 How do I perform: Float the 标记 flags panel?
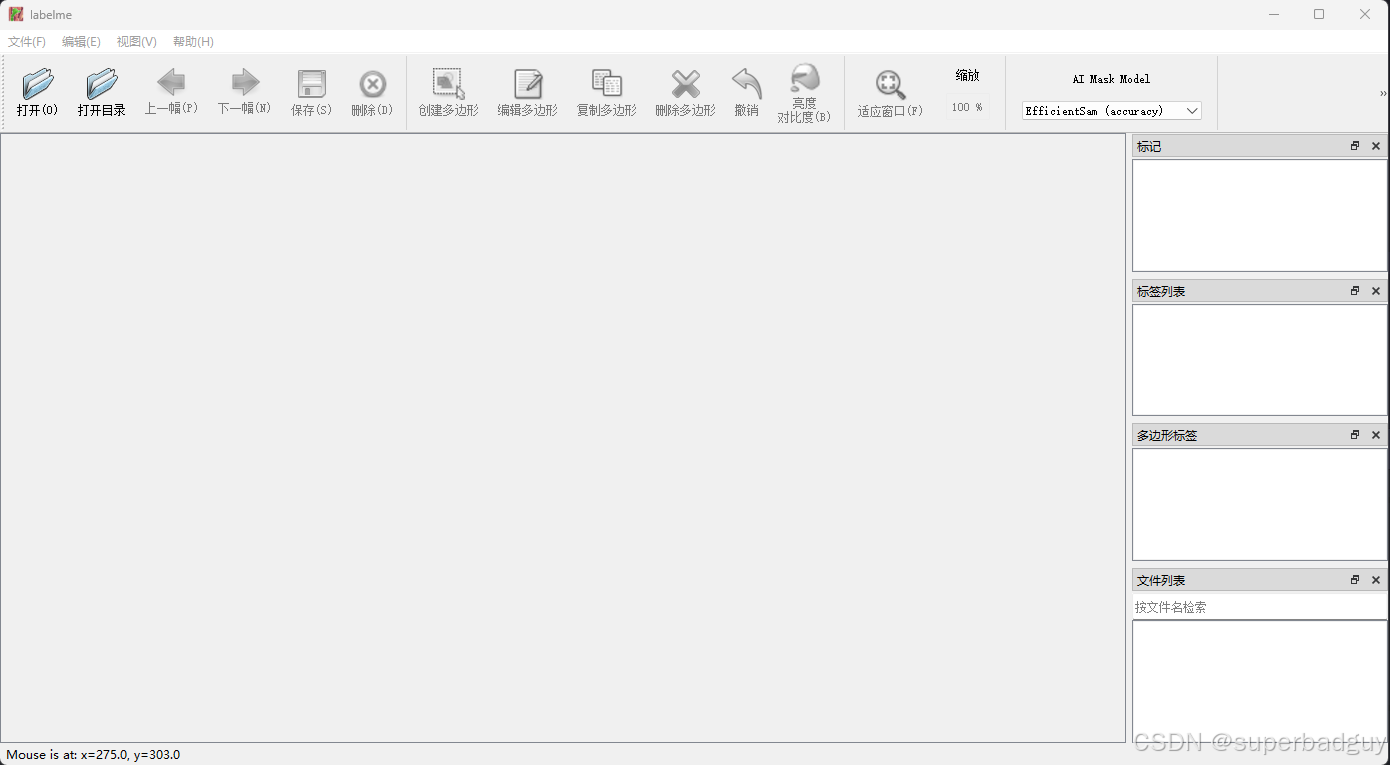click(x=1355, y=146)
